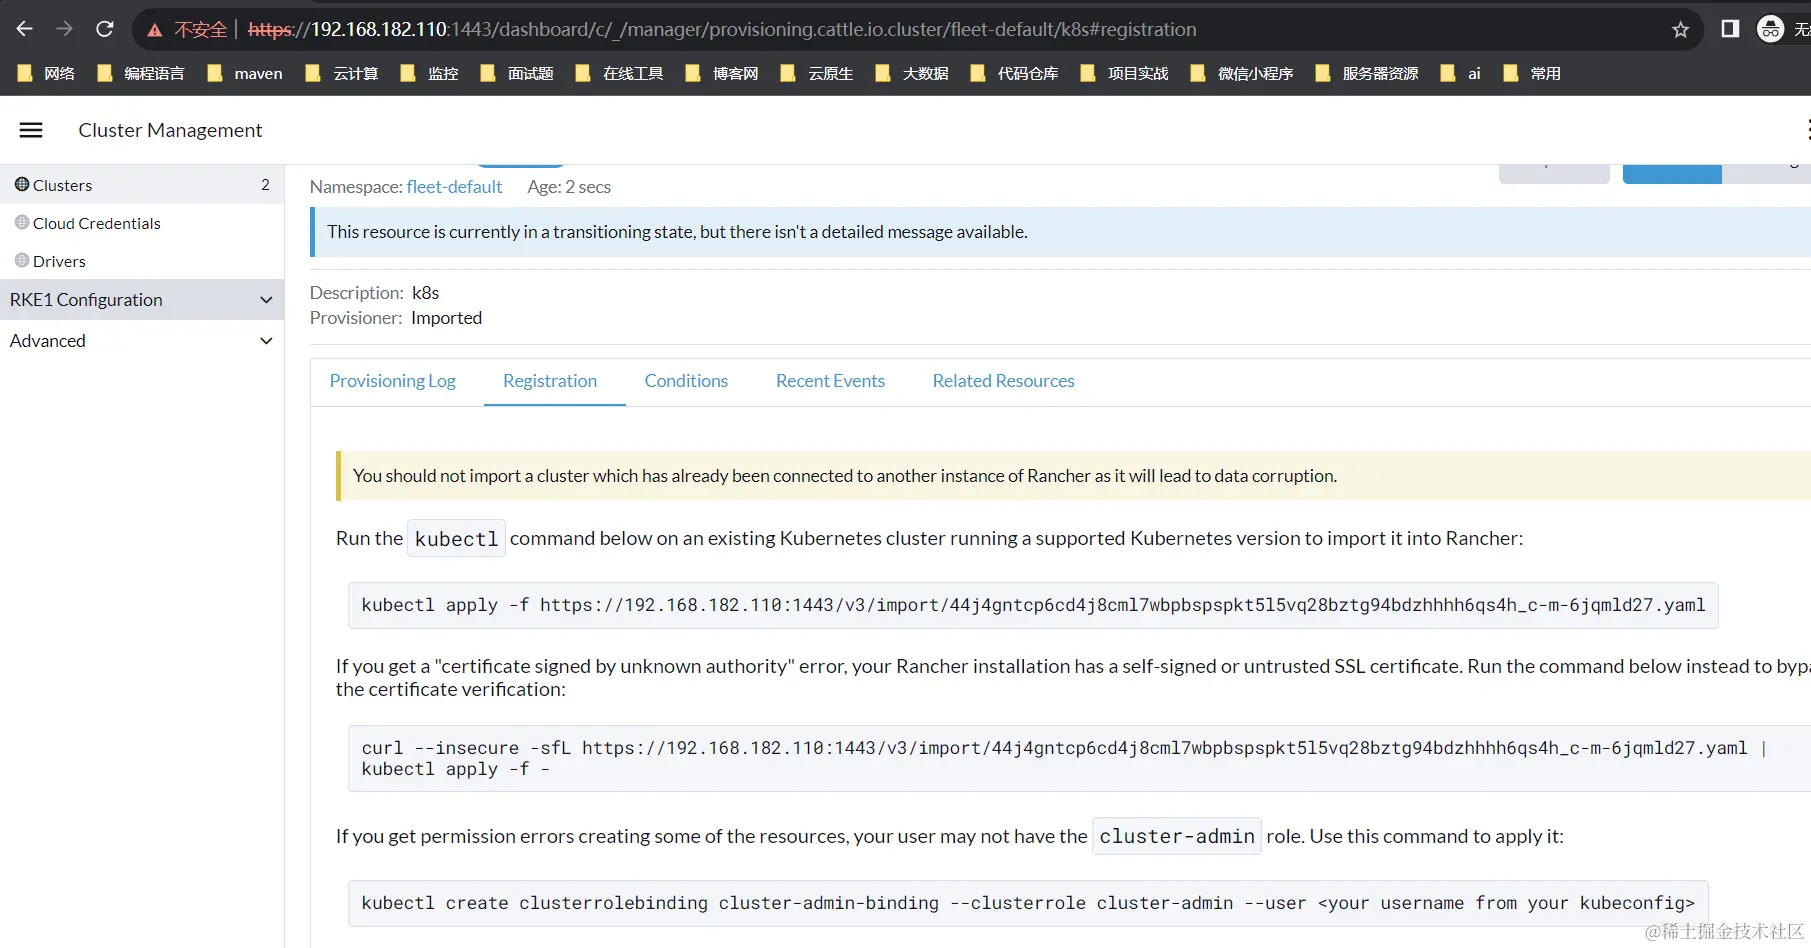Screen dimensions: 1811x948
Task: Open incognito profile icon
Action: 1770,29
